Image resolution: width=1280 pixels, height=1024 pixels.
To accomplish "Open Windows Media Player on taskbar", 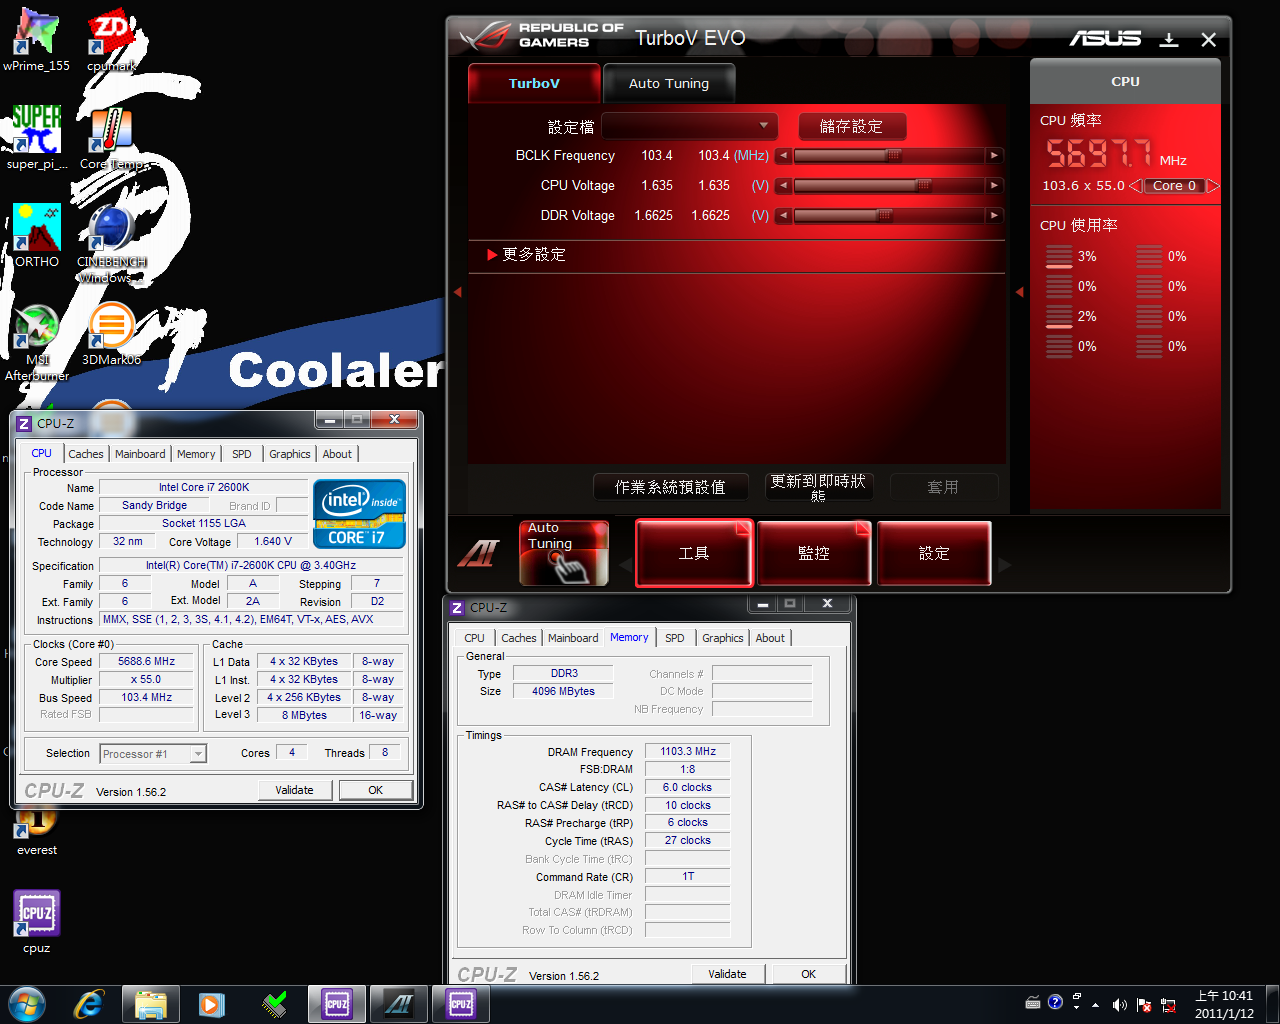I will [x=212, y=1004].
